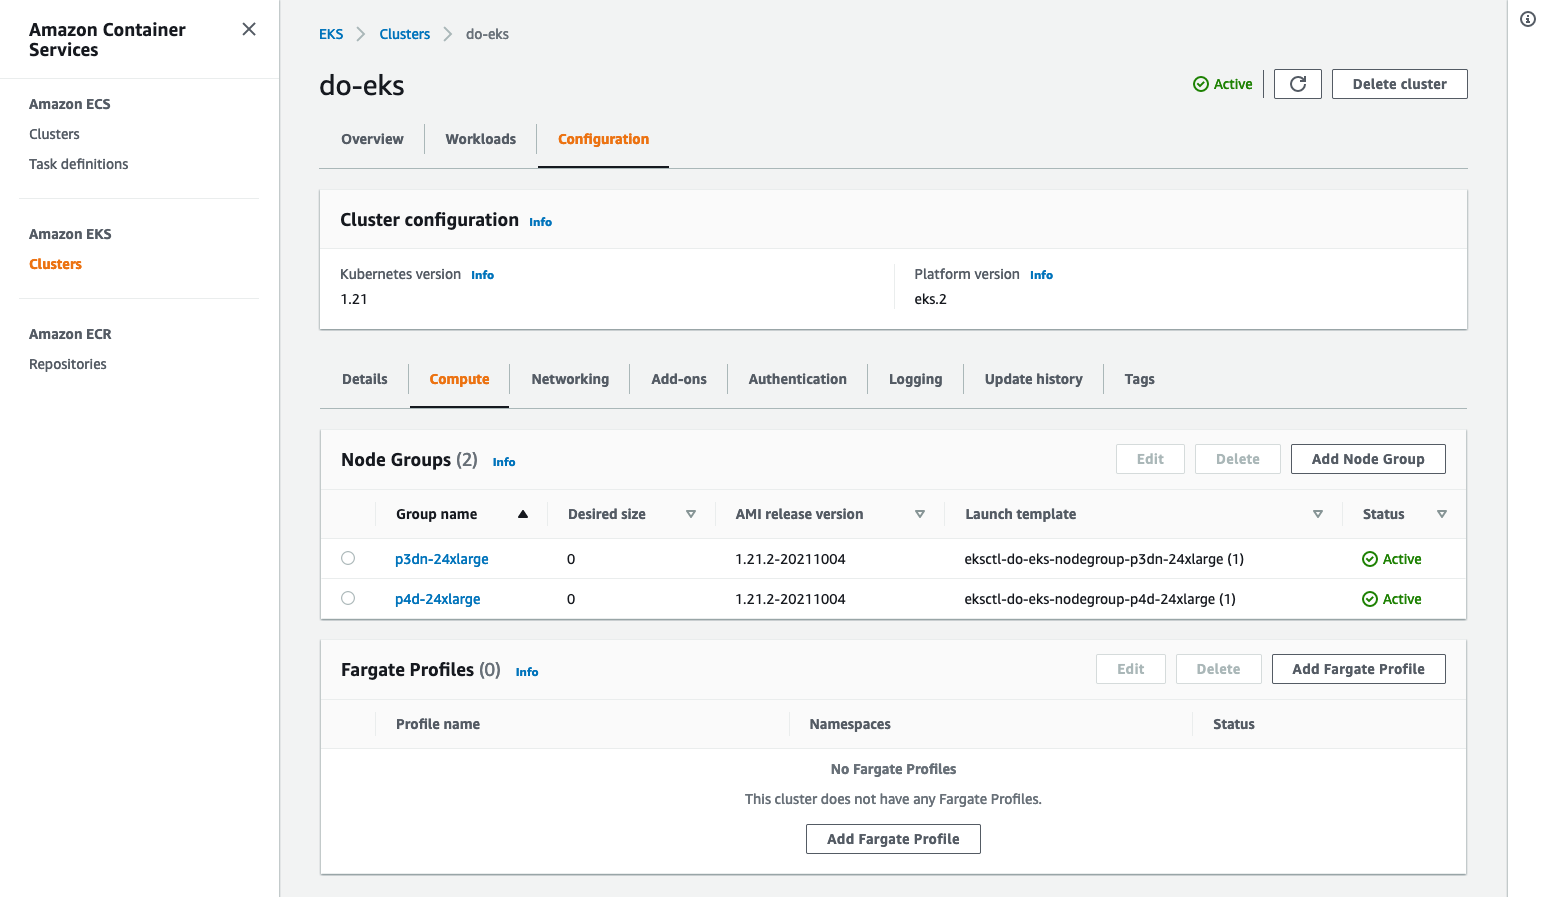This screenshot has width=1546, height=897.
Task: Open the p4d-24xlarge node group link
Action: point(438,599)
